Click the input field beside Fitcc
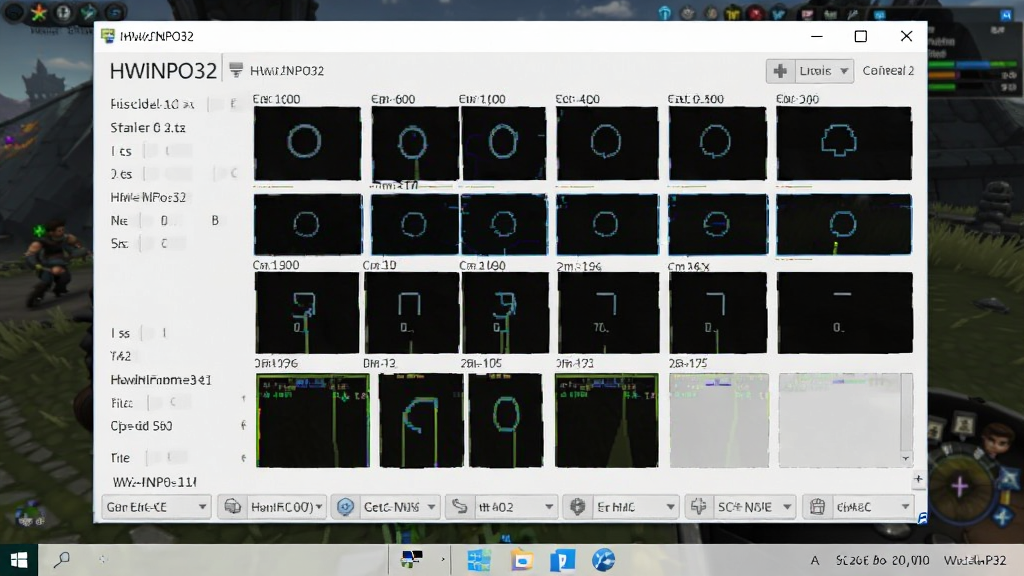This screenshot has width=1024, height=576. click(171, 402)
